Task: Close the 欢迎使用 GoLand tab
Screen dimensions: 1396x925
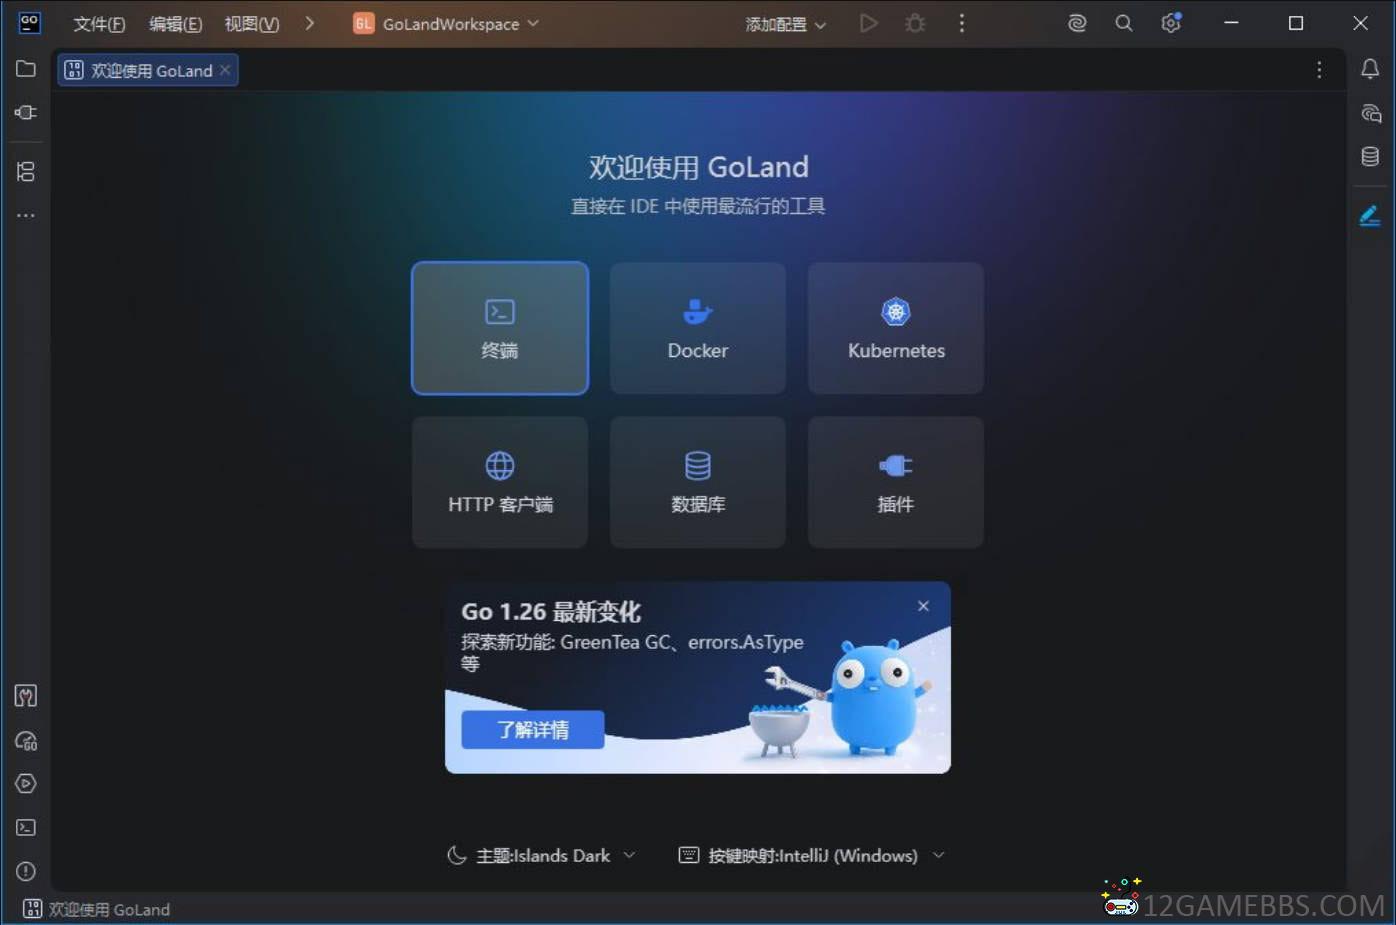Action: click(x=225, y=70)
